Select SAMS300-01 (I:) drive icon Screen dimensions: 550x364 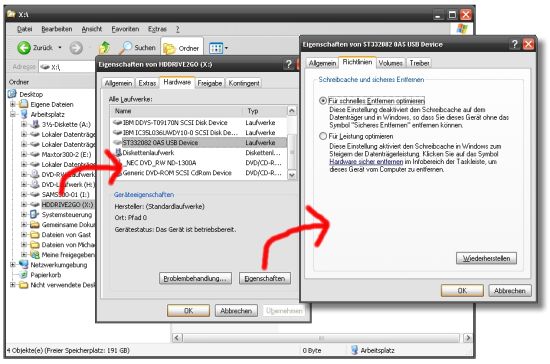click(x=35, y=194)
